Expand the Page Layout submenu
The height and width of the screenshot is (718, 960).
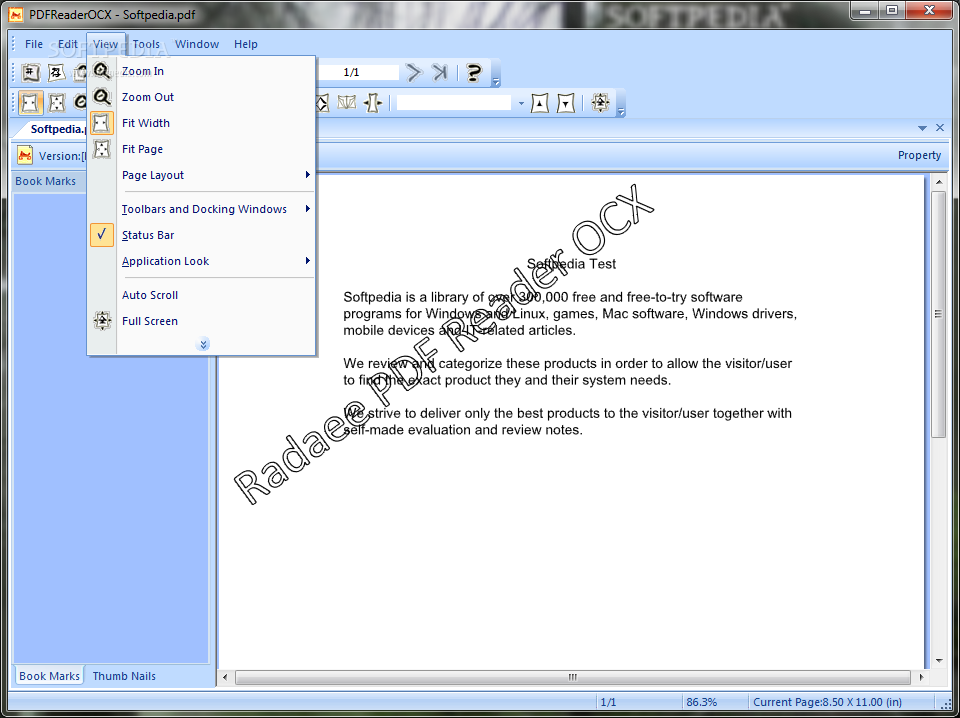tap(201, 175)
